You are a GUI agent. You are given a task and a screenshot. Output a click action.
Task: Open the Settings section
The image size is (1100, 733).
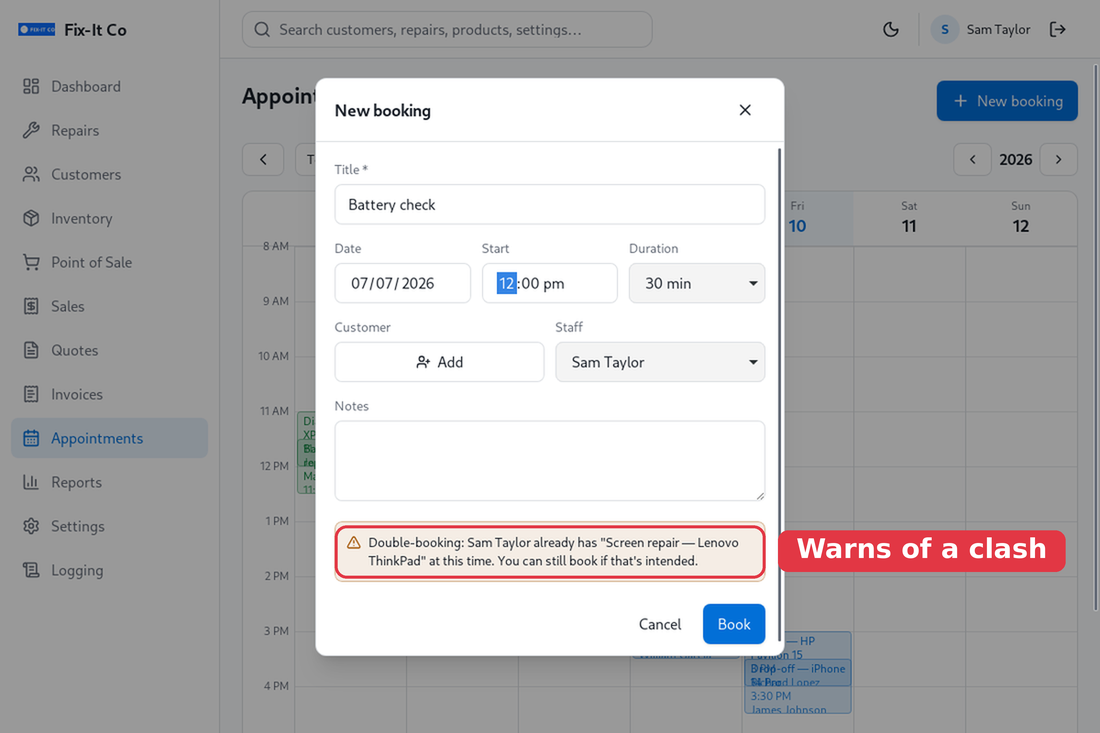(109, 526)
